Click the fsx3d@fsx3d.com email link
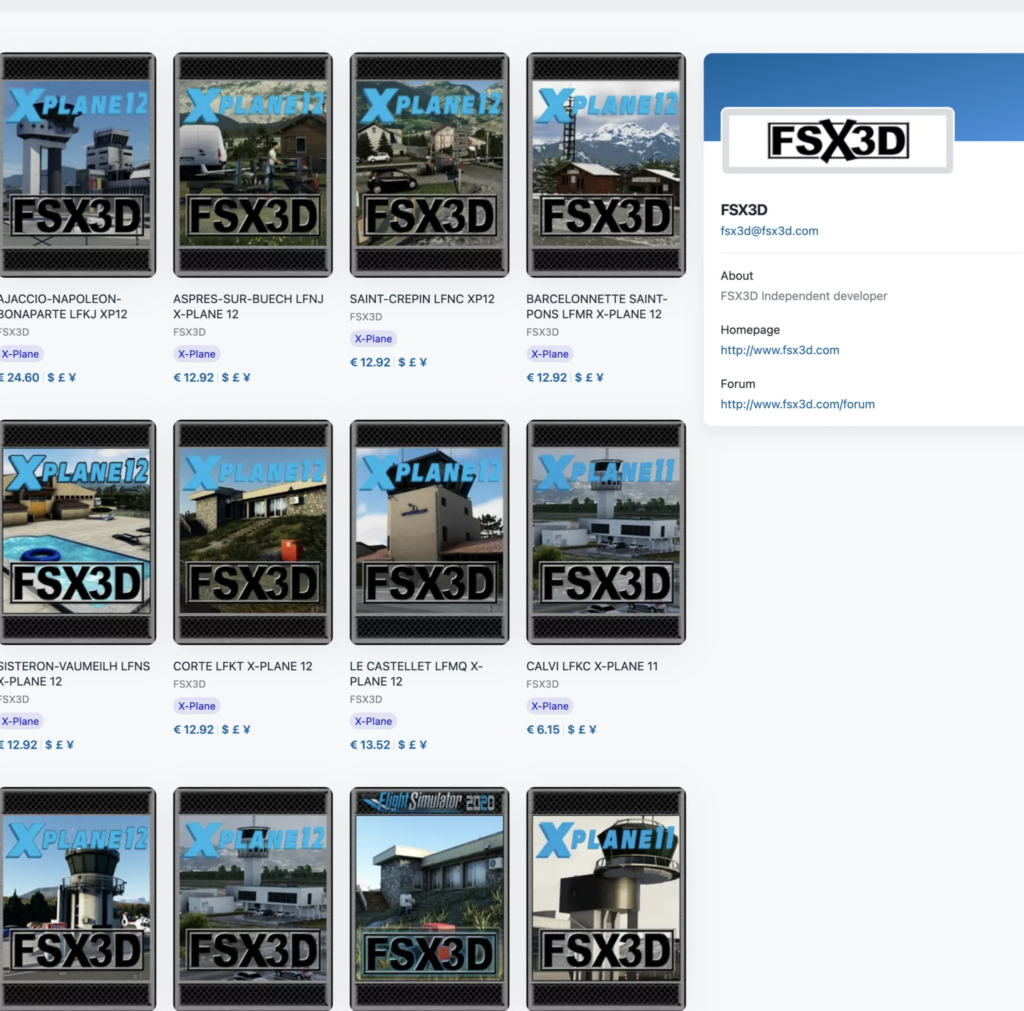This screenshot has width=1024, height=1011. (x=769, y=231)
